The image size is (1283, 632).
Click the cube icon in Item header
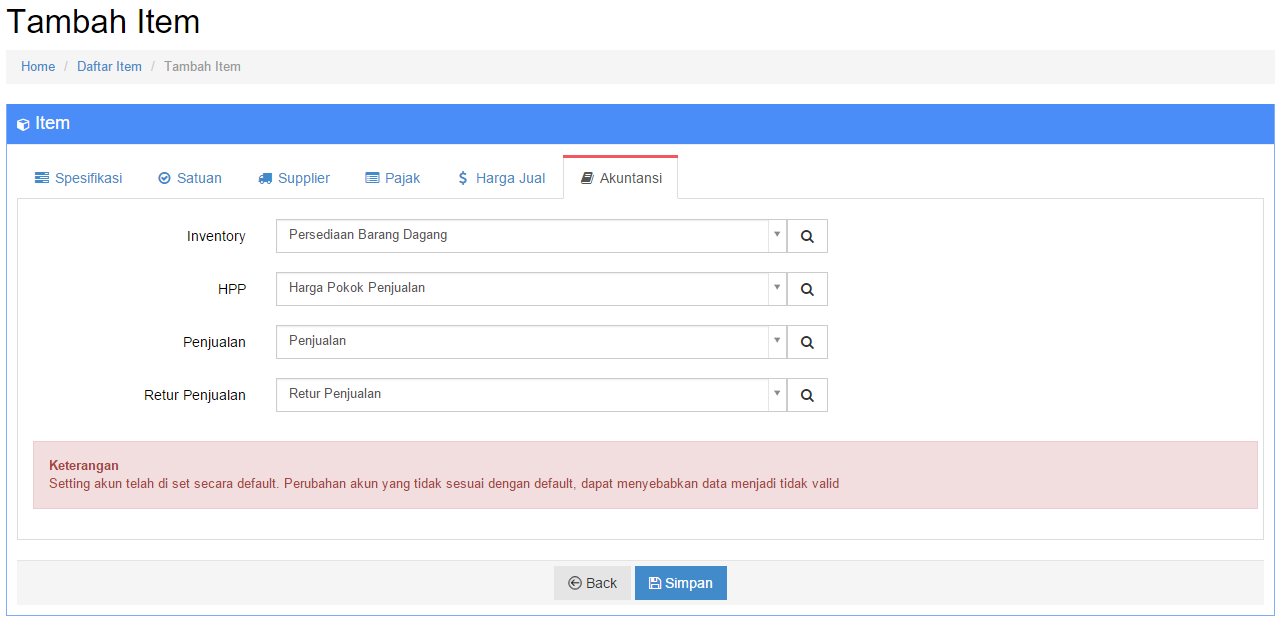click(x=23, y=125)
